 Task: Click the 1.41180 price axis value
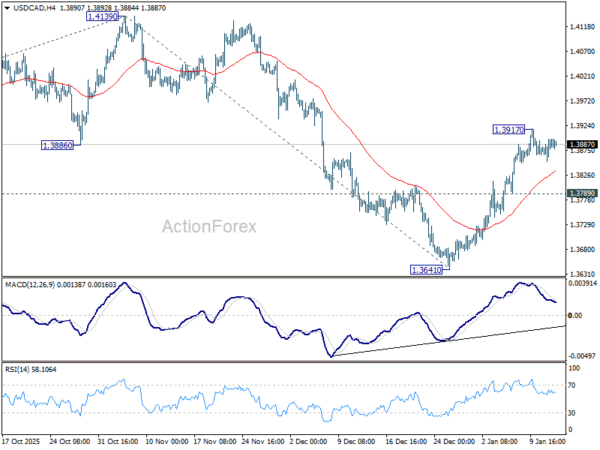point(582,27)
